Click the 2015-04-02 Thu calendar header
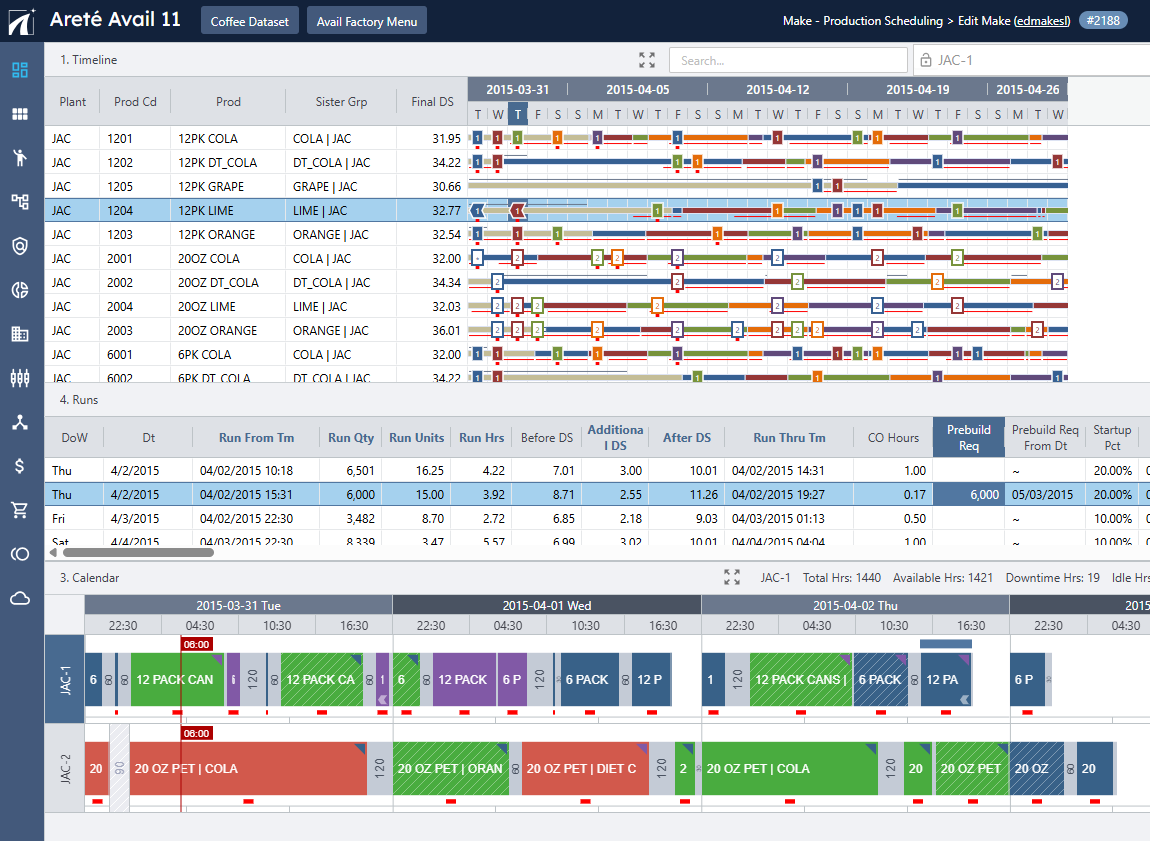1150x841 pixels. point(855,606)
